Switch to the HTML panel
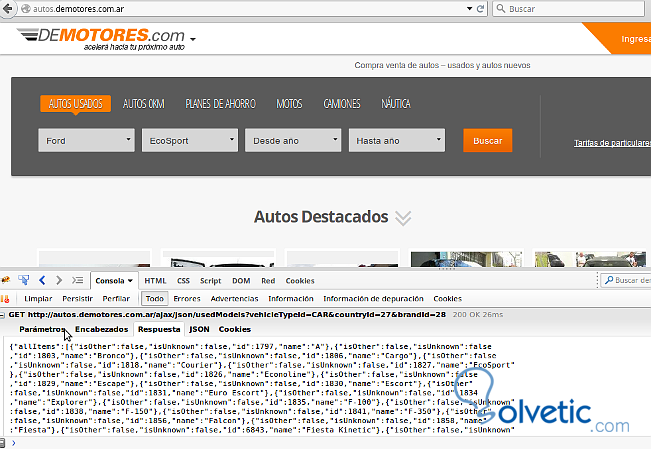 [x=155, y=281]
